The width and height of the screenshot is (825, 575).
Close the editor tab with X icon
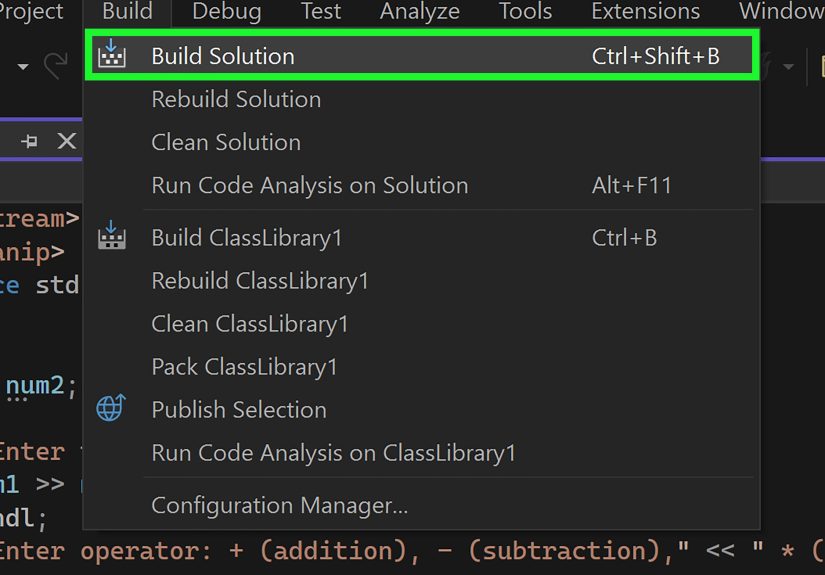coord(67,141)
